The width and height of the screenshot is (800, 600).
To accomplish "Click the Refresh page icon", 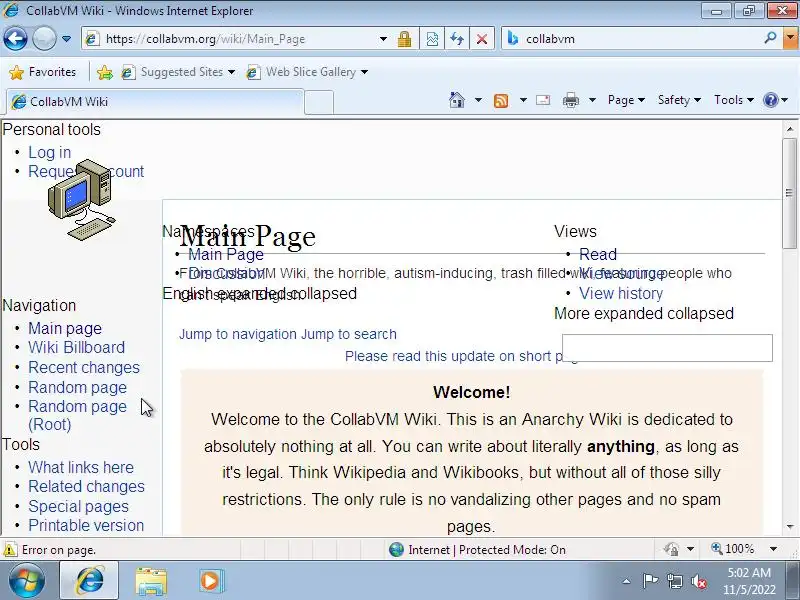I will click(x=457, y=39).
